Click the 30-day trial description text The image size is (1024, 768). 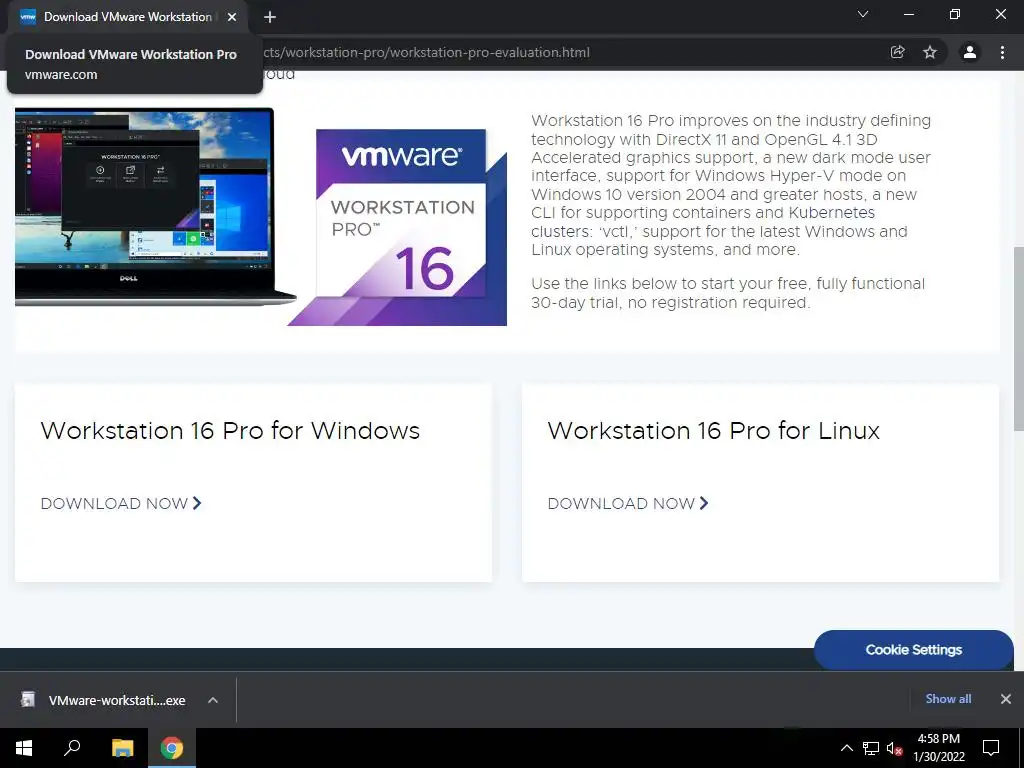728,293
